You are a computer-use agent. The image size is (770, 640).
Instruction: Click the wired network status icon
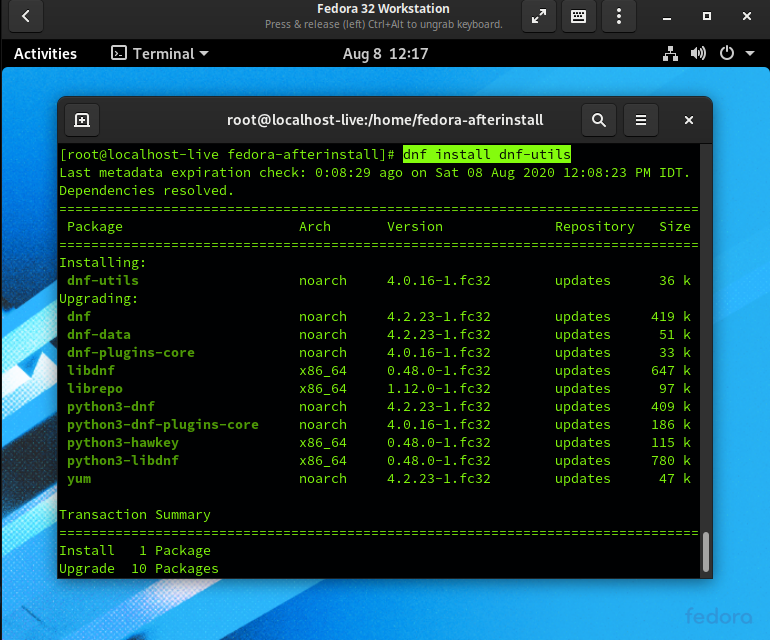tap(670, 53)
